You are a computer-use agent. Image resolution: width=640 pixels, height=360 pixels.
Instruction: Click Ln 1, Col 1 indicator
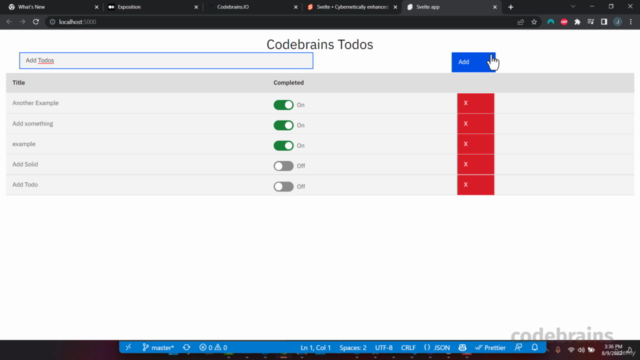pyautogui.click(x=316, y=348)
